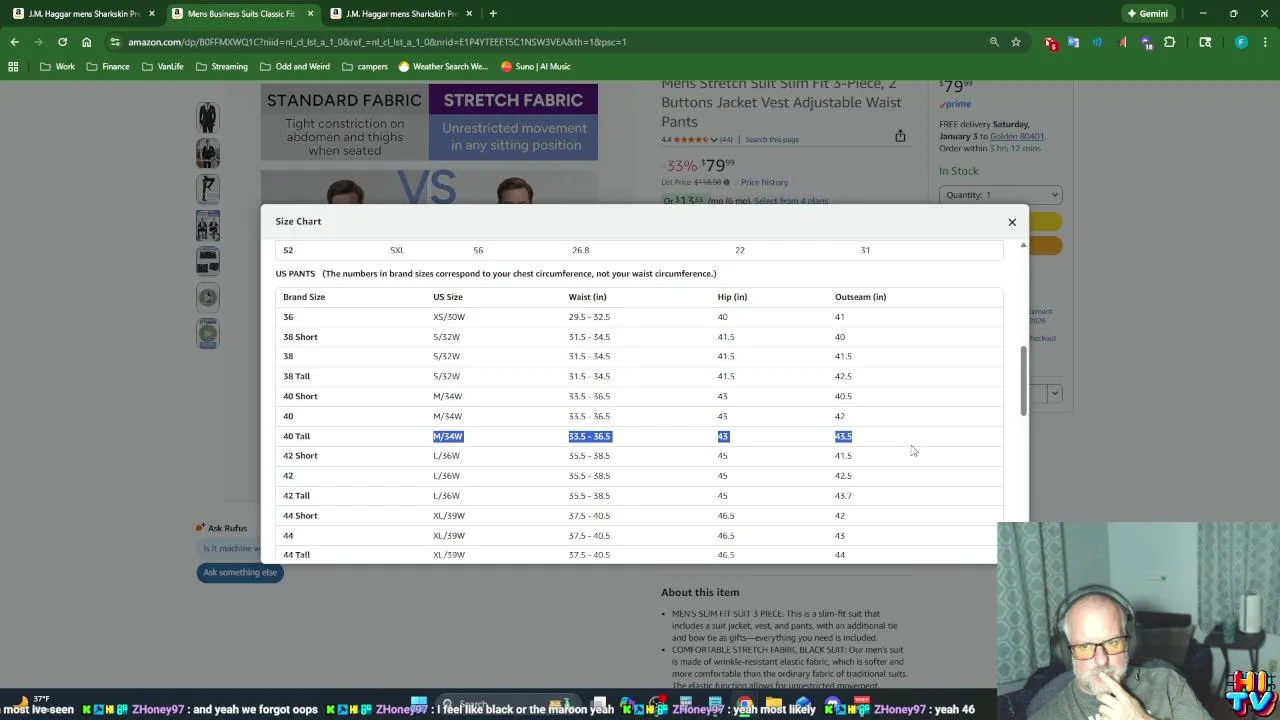The height and width of the screenshot is (720, 1280).
Task: Open the Select from 4 plans link
Action: click(791, 201)
